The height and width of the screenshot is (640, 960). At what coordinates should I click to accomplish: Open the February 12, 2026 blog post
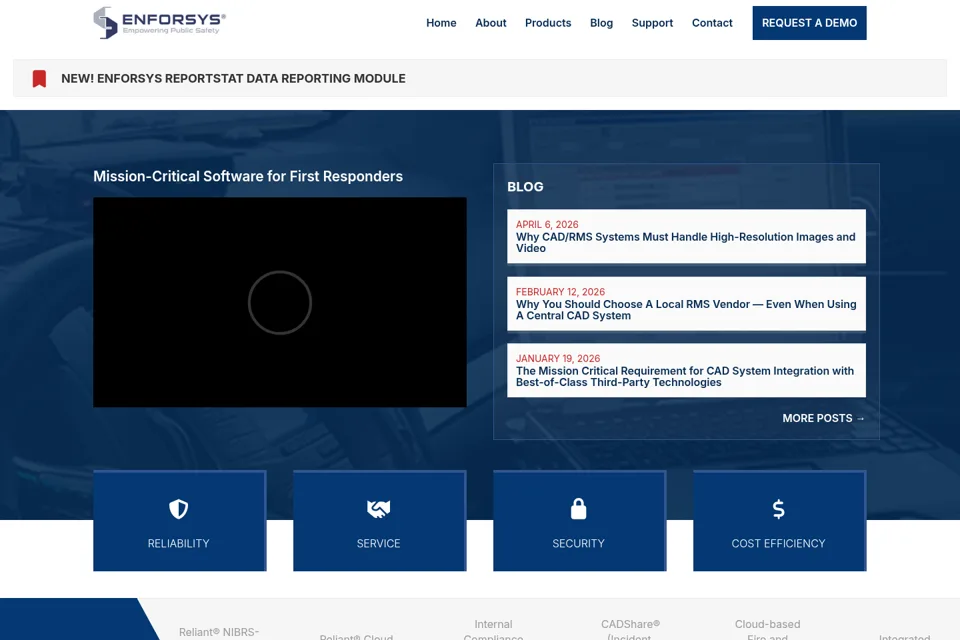(686, 304)
